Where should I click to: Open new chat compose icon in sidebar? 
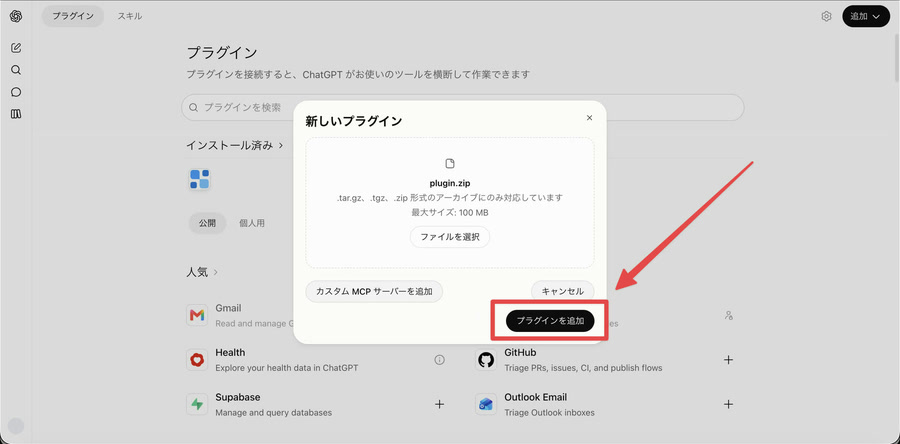click(x=16, y=48)
